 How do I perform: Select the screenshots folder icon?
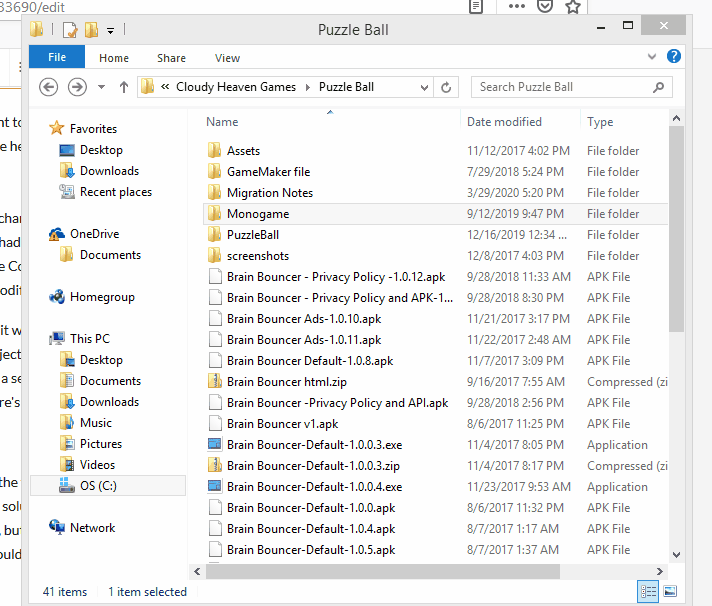[x=215, y=256]
